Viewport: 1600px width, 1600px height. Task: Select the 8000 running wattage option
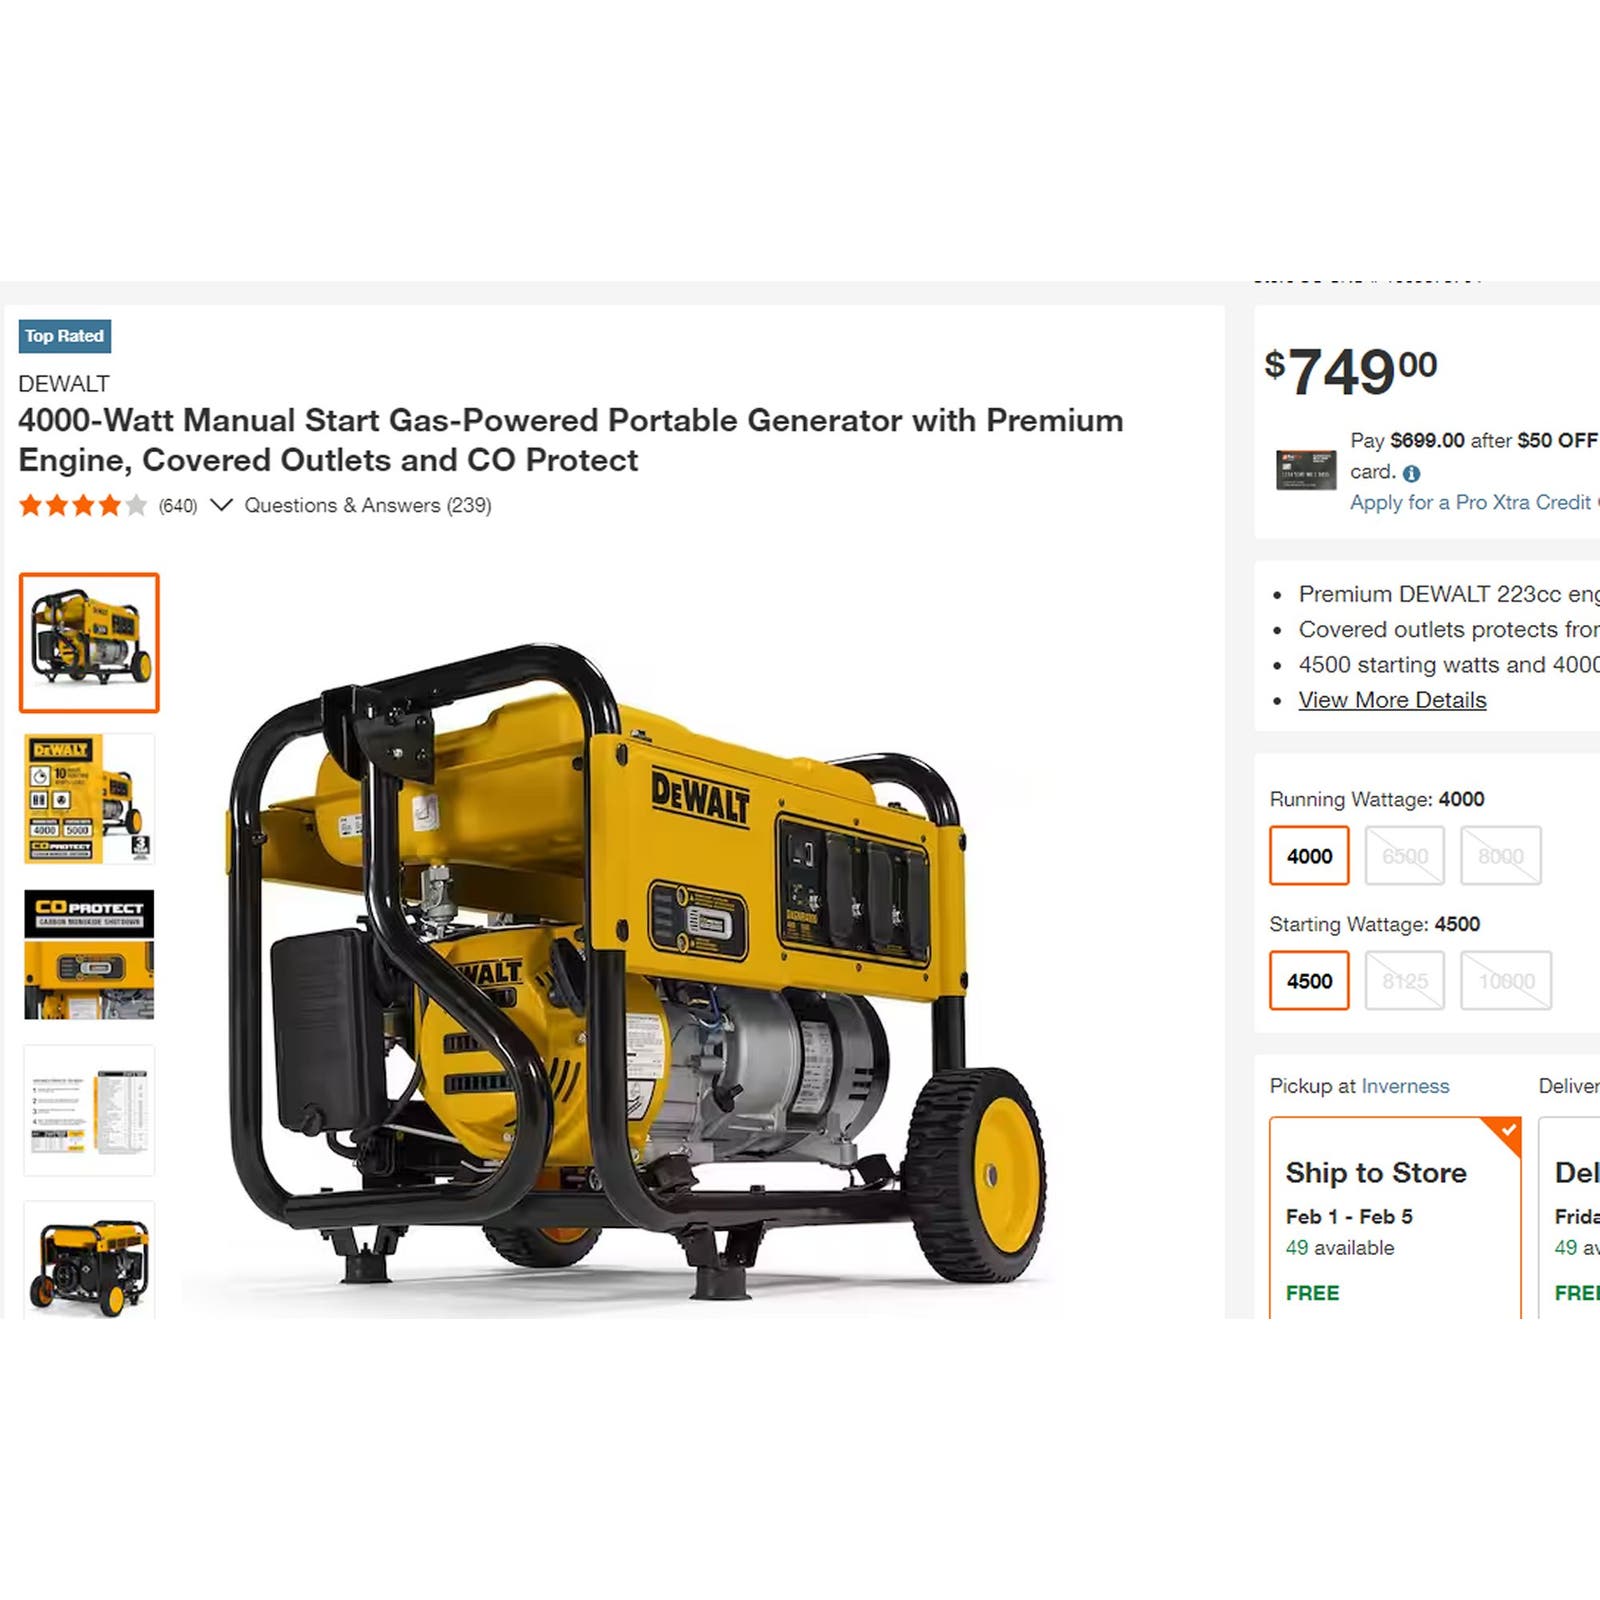pos(1500,856)
